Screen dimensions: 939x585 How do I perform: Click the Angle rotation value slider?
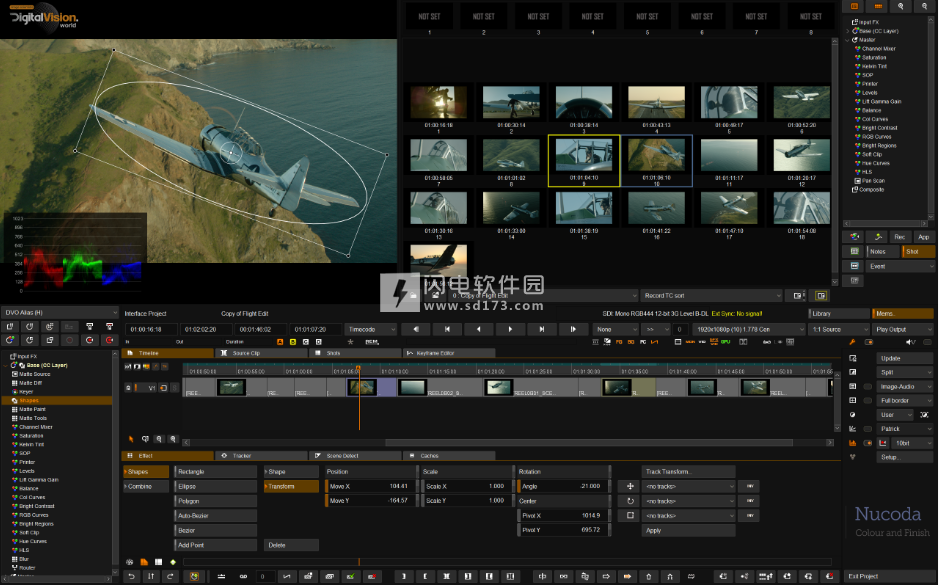564,486
